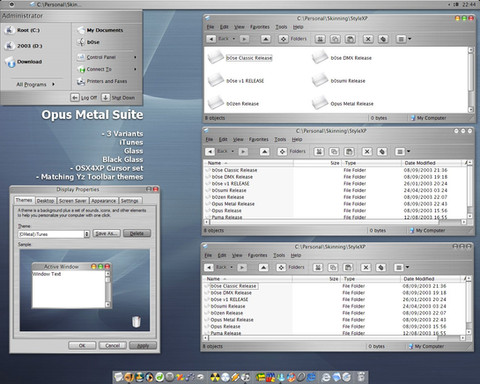Image resolution: width=480 pixels, height=384 pixels.
Task: Open the Favorites menu in top Explorer window
Action: click(x=259, y=27)
